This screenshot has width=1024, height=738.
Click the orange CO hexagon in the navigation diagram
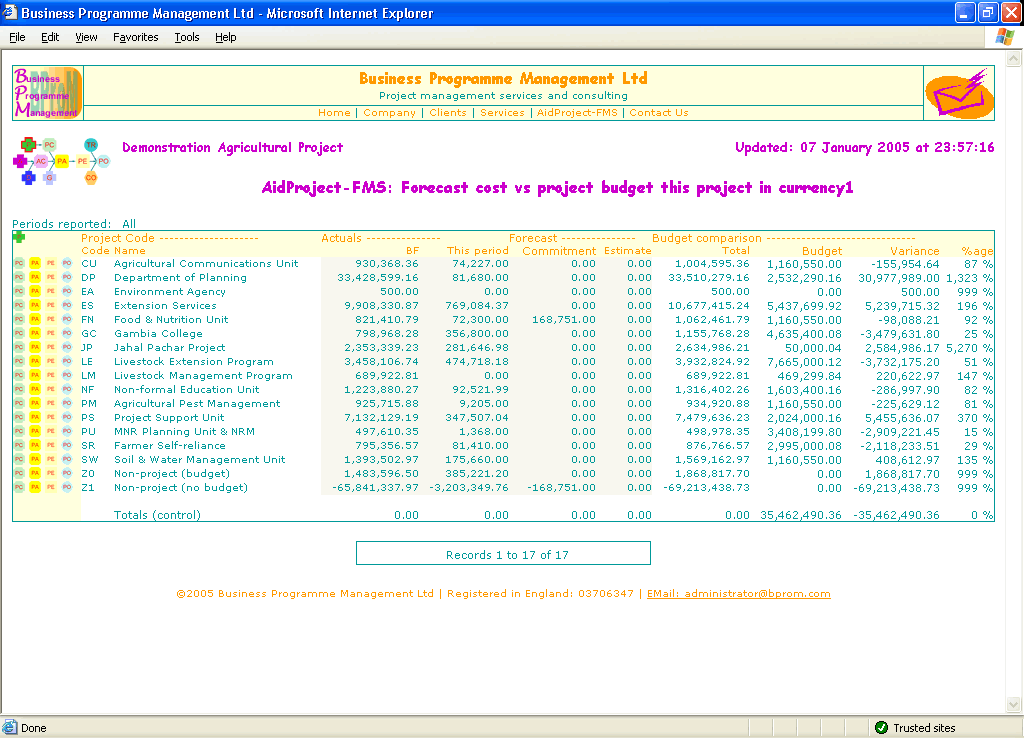91,178
